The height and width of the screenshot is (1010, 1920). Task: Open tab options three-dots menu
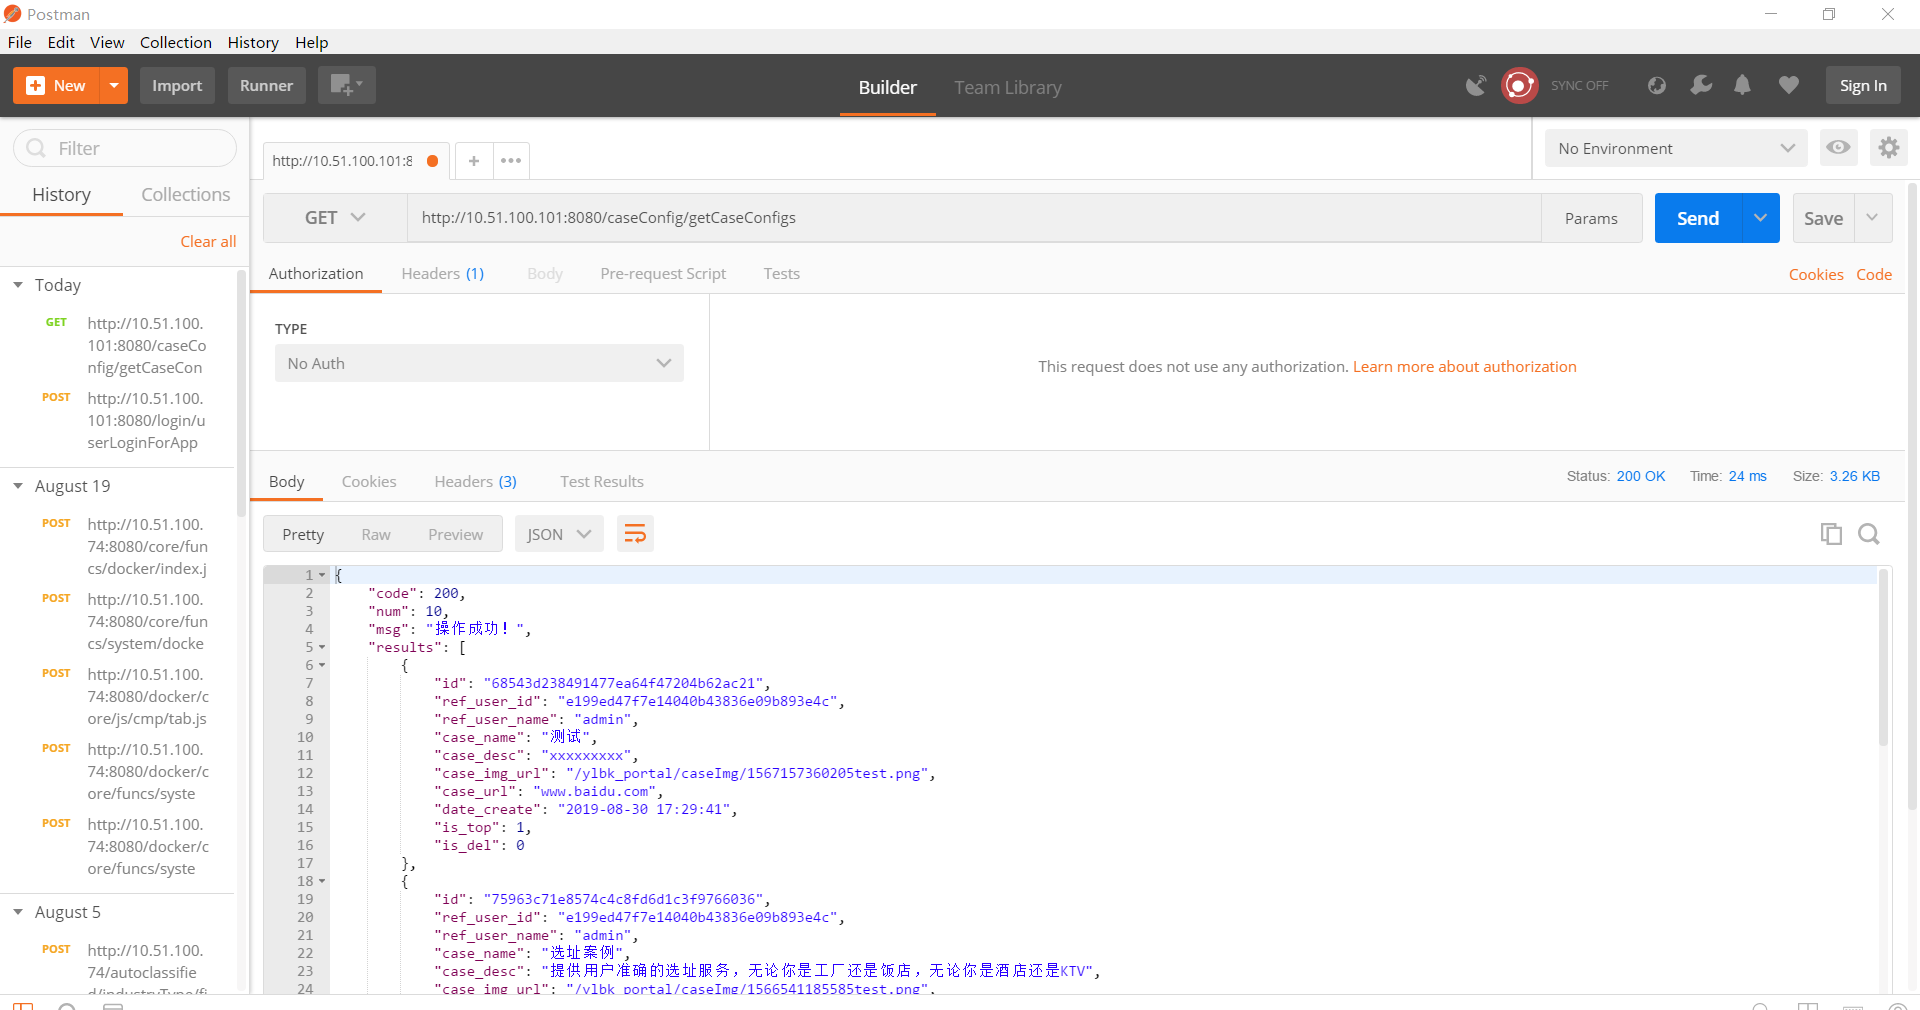pyautogui.click(x=511, y=161)
